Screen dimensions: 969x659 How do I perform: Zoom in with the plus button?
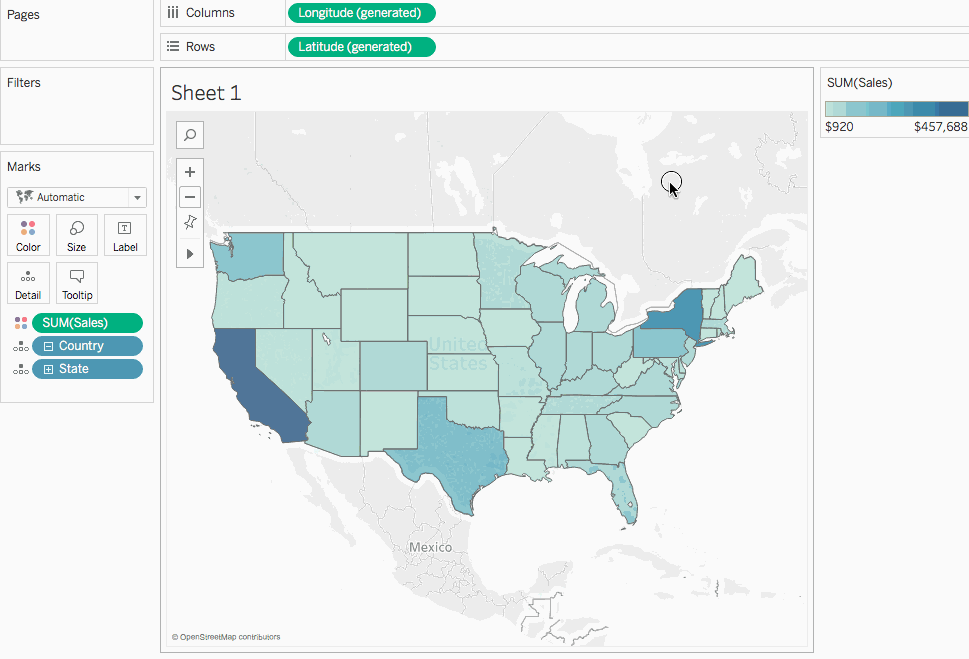point(190,172)
